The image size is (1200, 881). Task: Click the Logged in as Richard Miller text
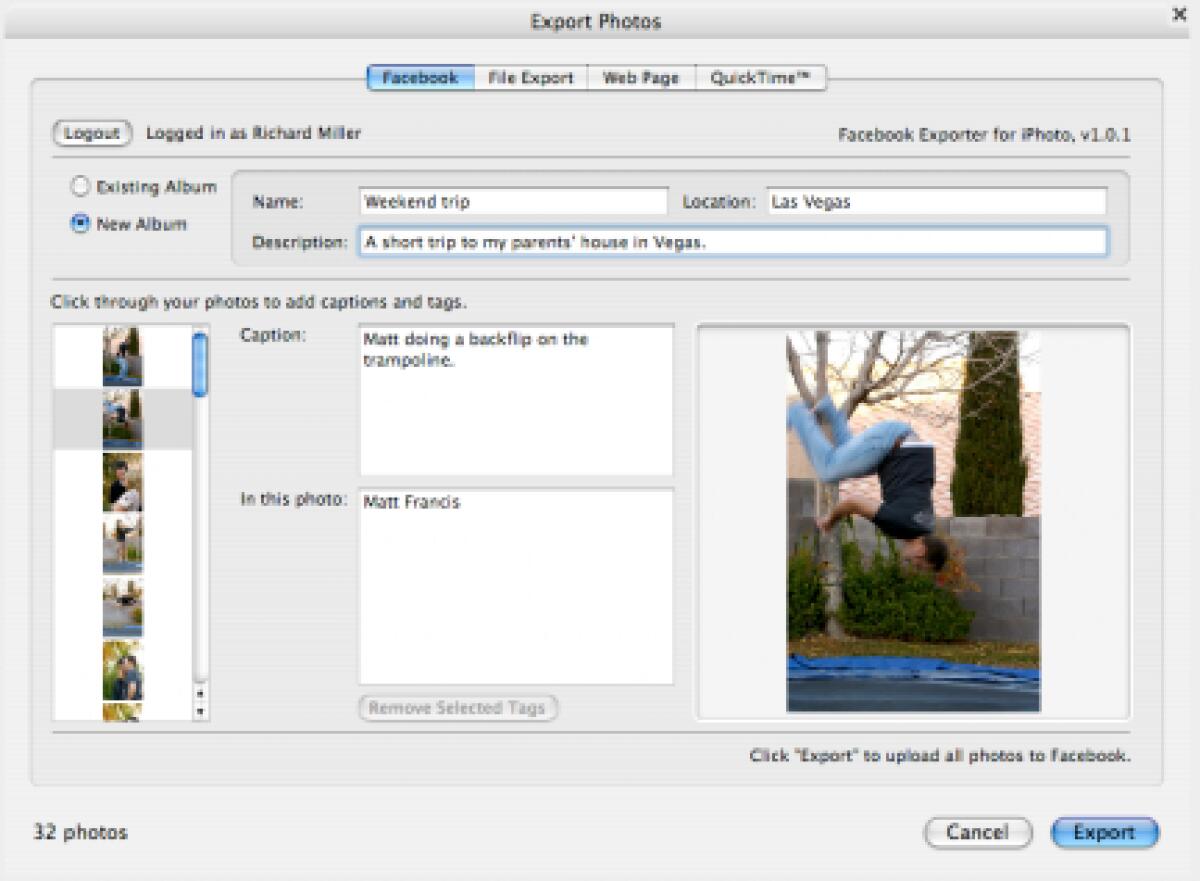tap(254, 133)
